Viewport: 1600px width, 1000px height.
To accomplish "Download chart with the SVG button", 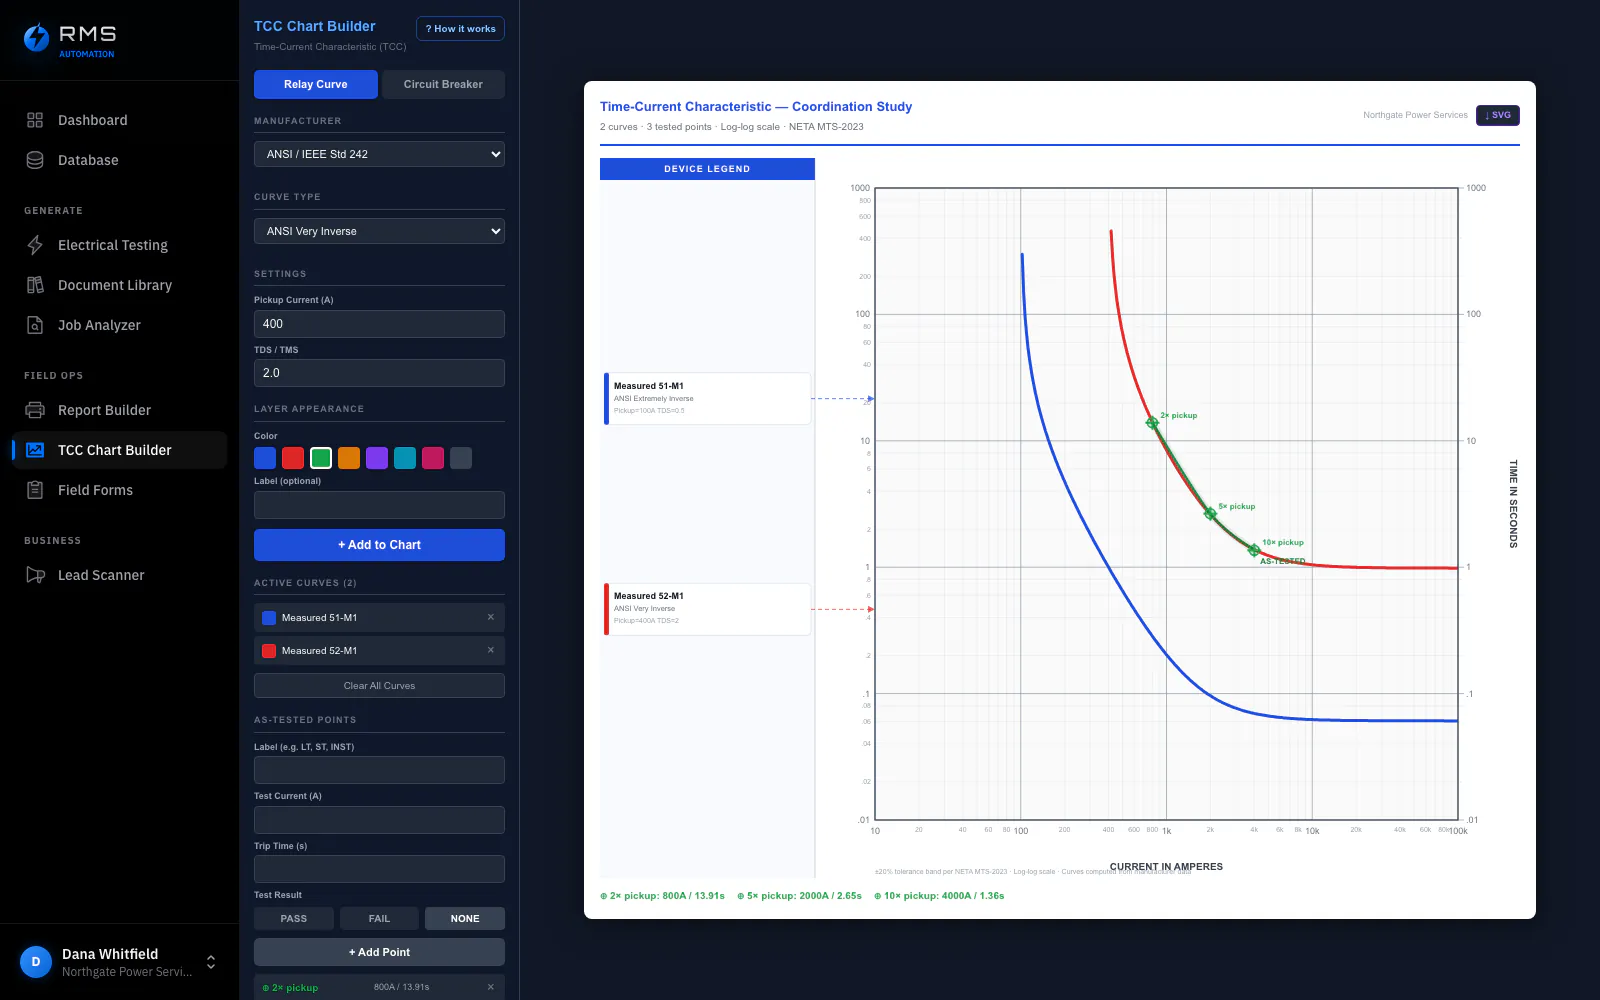I will (1498, 115).
